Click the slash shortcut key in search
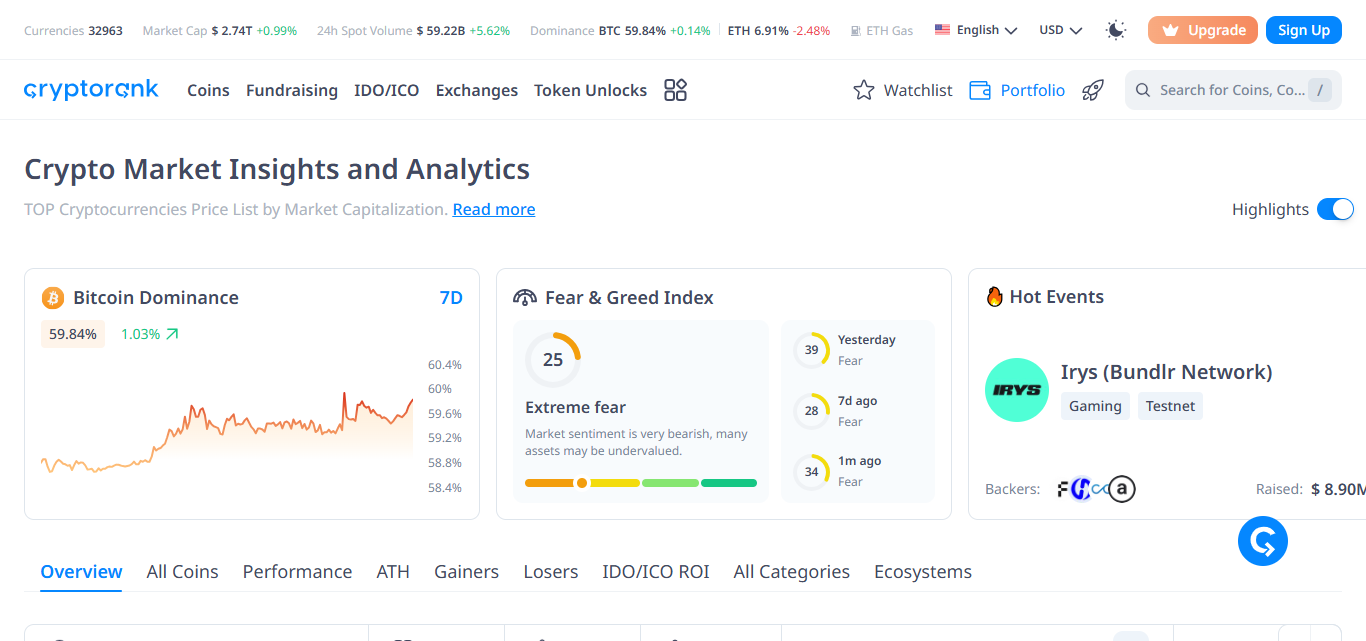Screen dimensions: 1366x641 click(x=1321, y=90)
